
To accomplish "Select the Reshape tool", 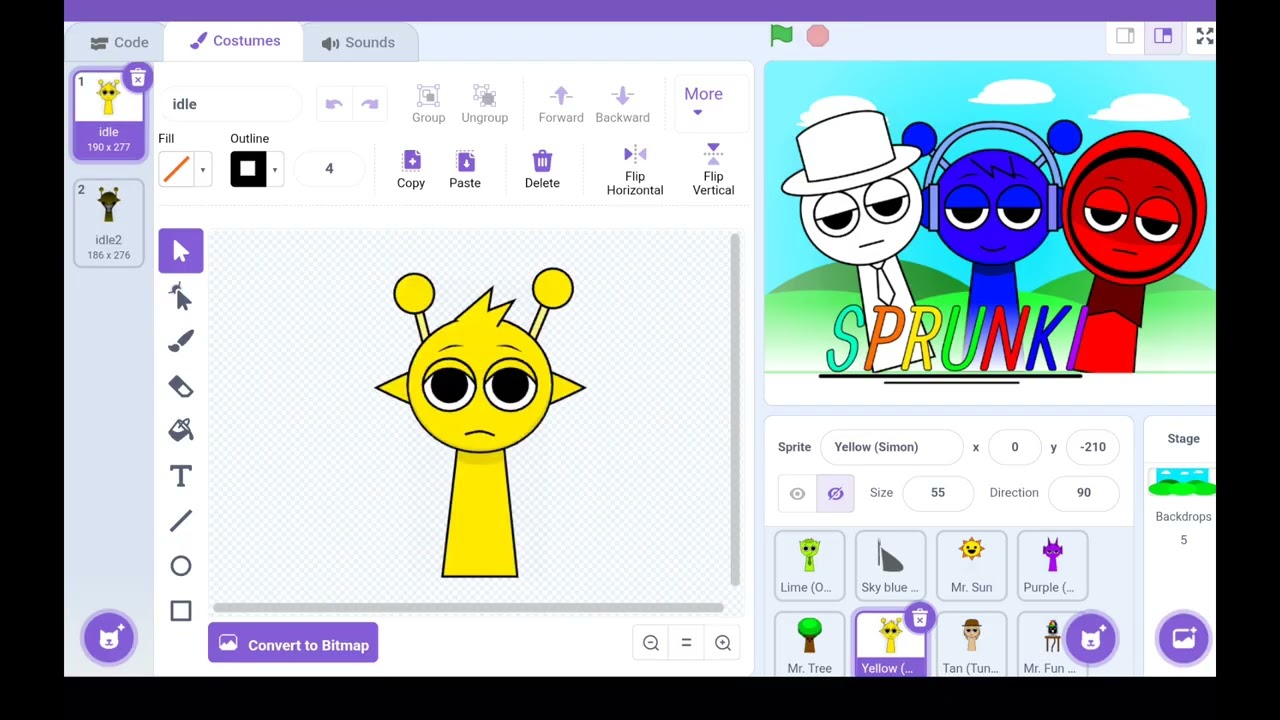I will coord(180,296).
